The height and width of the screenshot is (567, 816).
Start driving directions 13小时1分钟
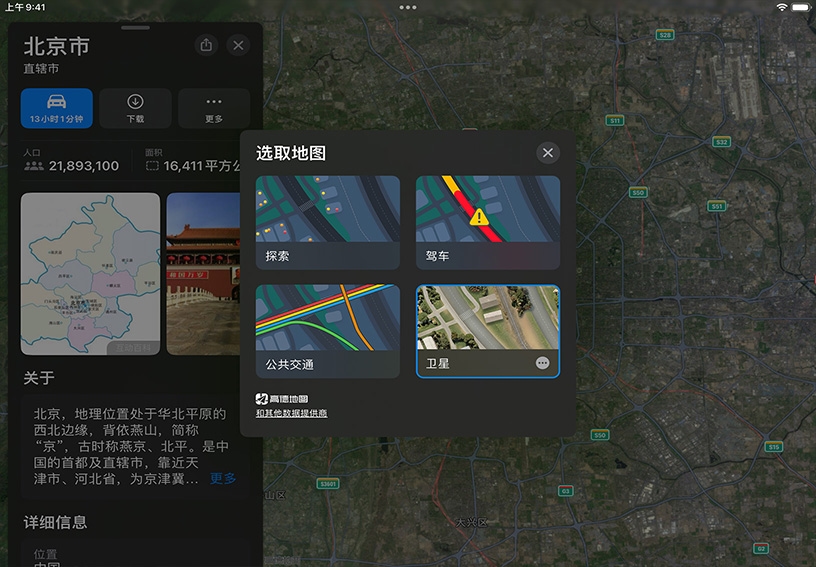(x=57, y=108)
